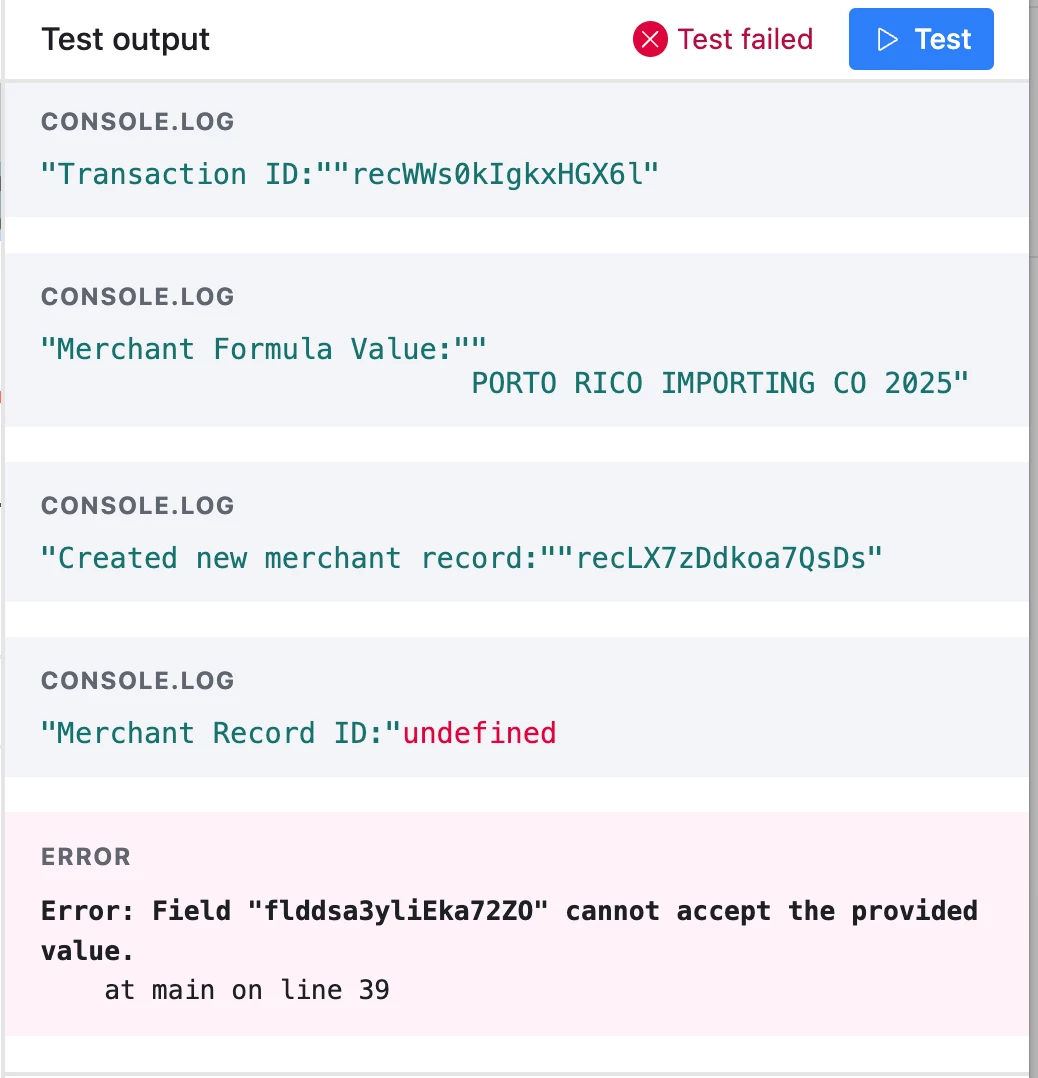Click the red undefined value

479,733
